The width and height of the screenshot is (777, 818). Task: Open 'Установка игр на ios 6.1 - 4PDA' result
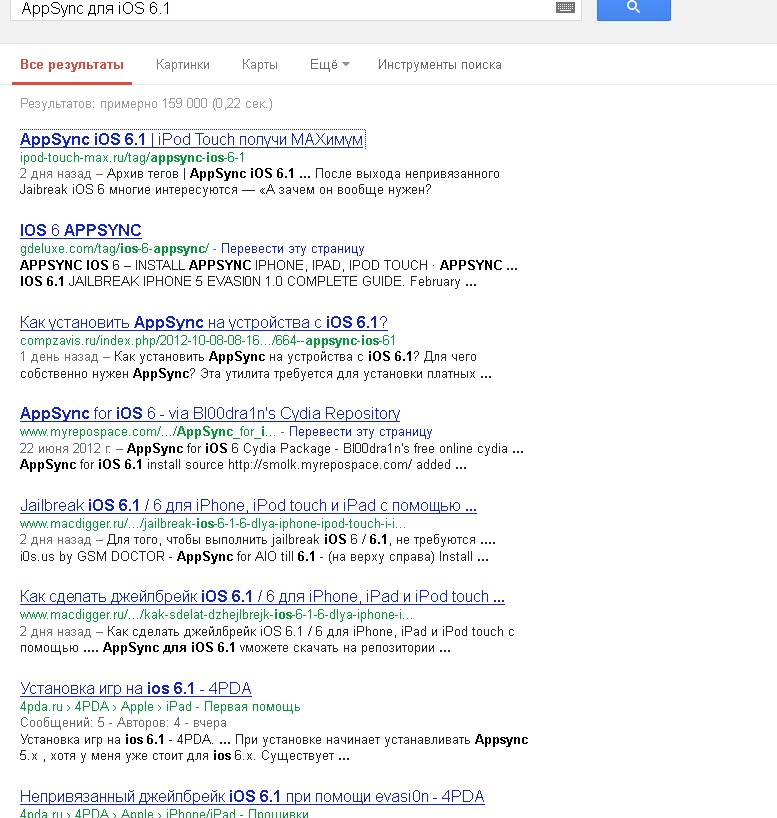[136, 688]
